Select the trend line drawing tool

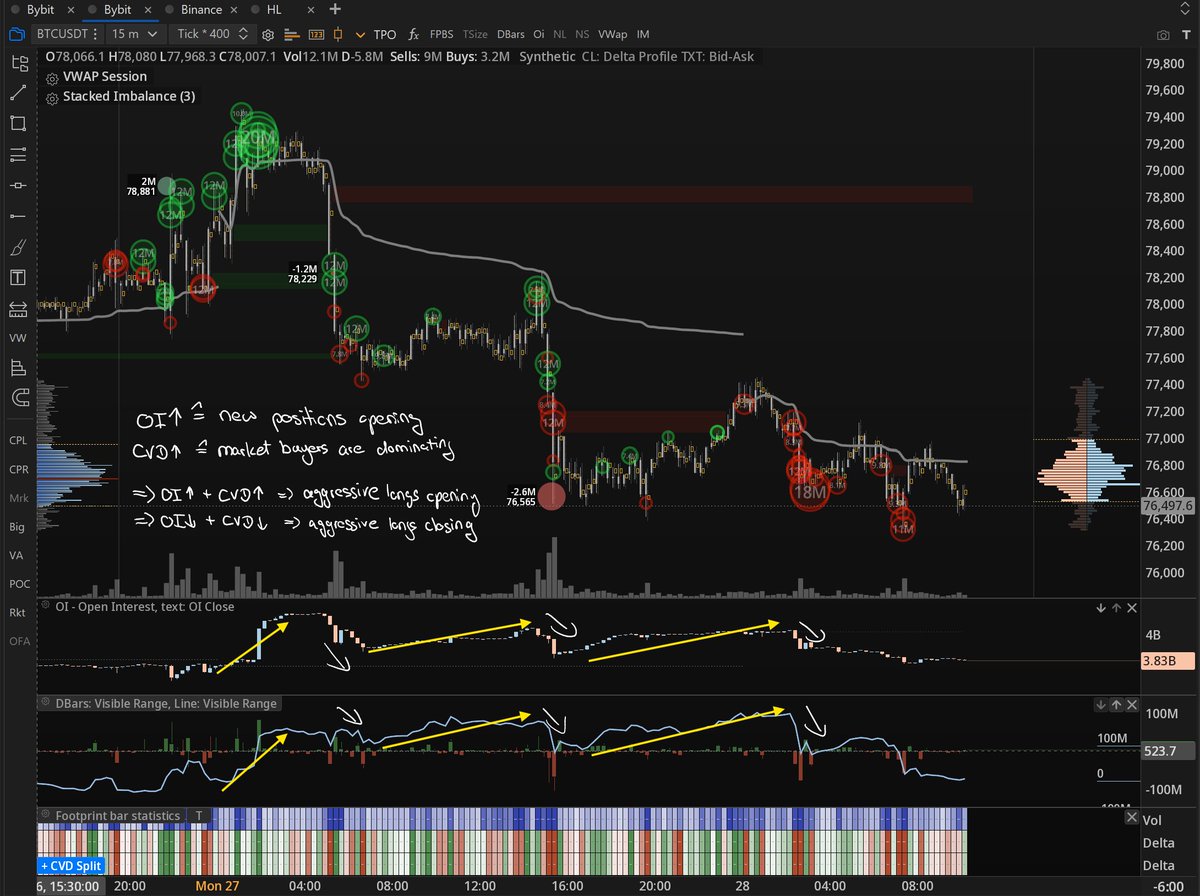coord(19,93)
